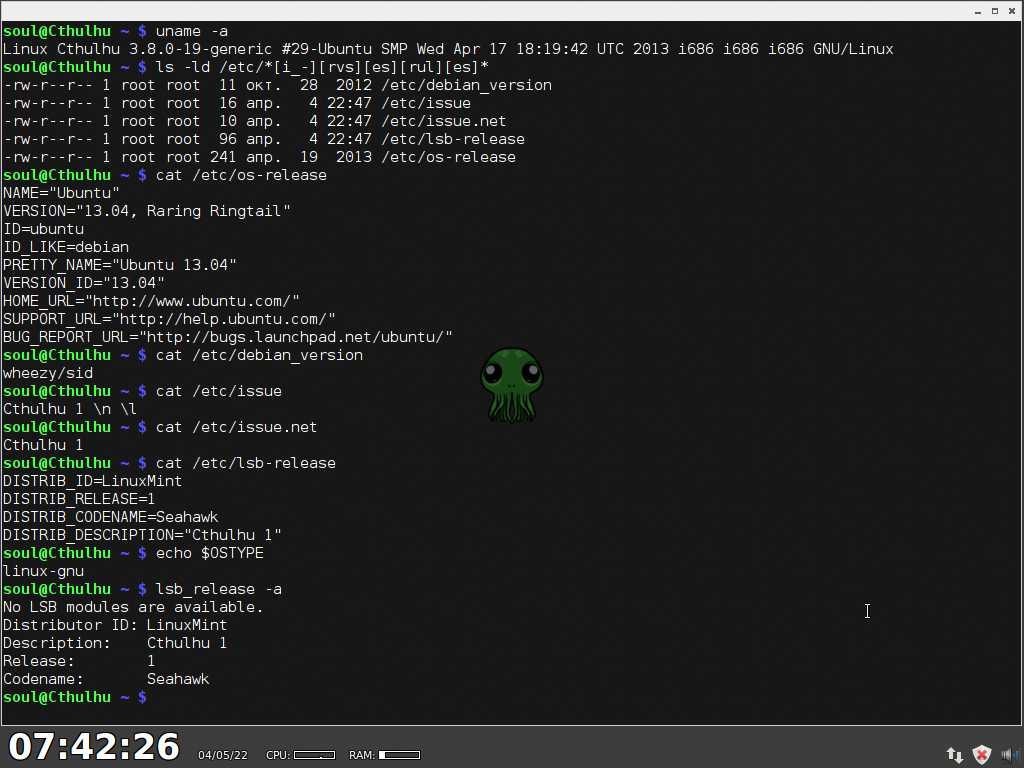The width and height of the screenshot is (1024, 768).
Task: Click 'No LSB modules are available.' line
Action: pyautogui.click(x=133, y=607)
